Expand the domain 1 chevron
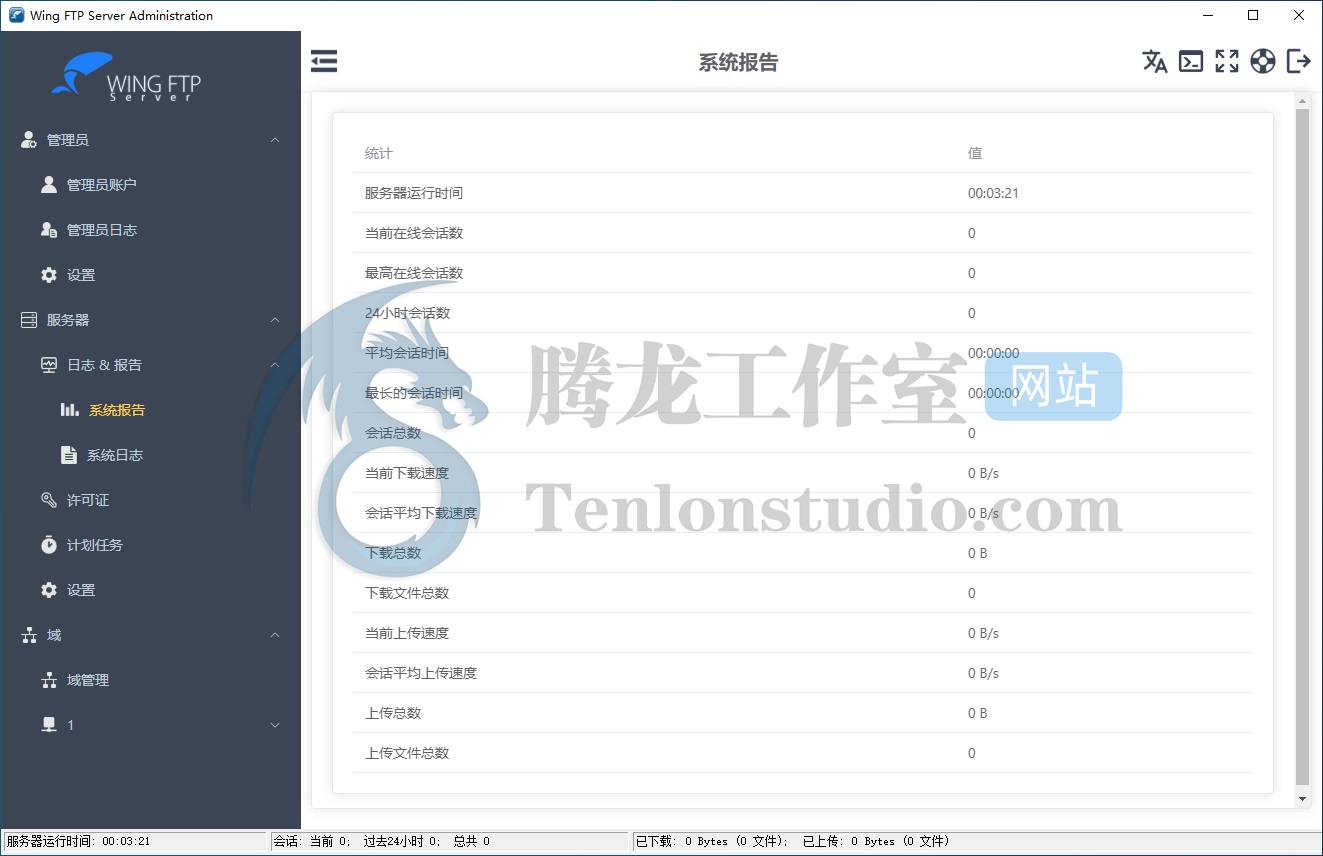 pos(275,725)
